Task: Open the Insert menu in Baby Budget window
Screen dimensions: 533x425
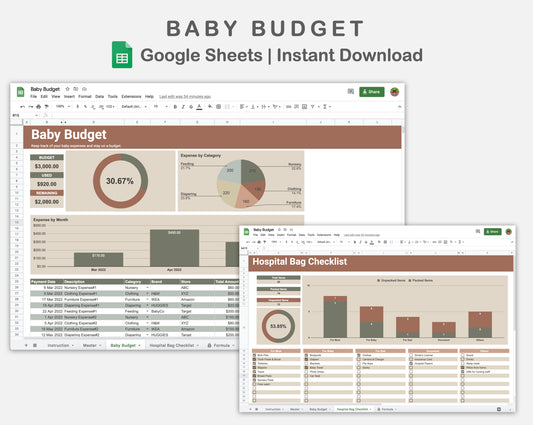Action: coord(69,97)
